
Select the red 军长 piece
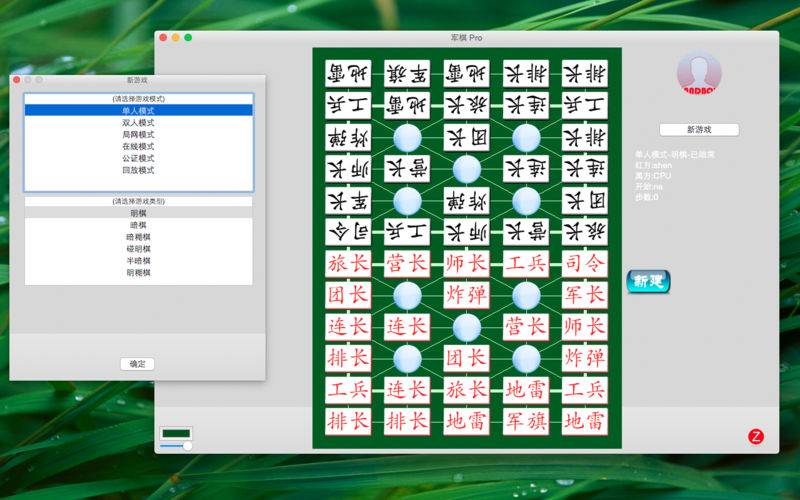pos(585,295)
